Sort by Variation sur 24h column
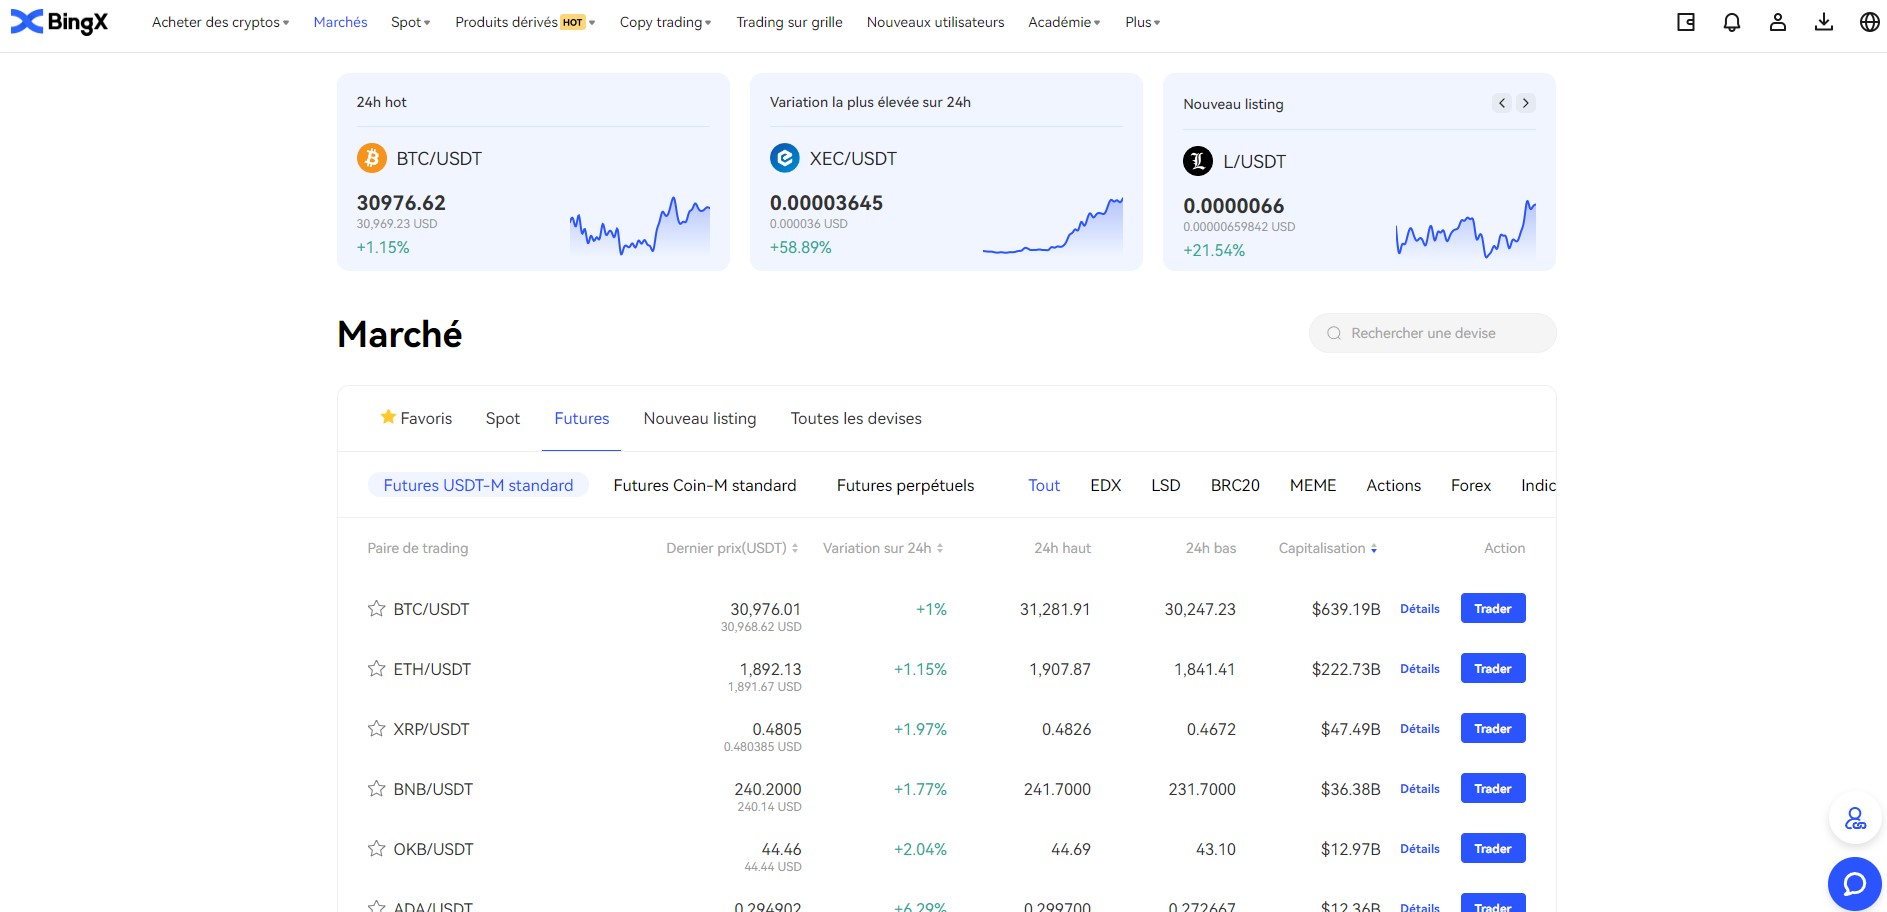The height and width of the screenshot is (912, 1887). (883, 548)
